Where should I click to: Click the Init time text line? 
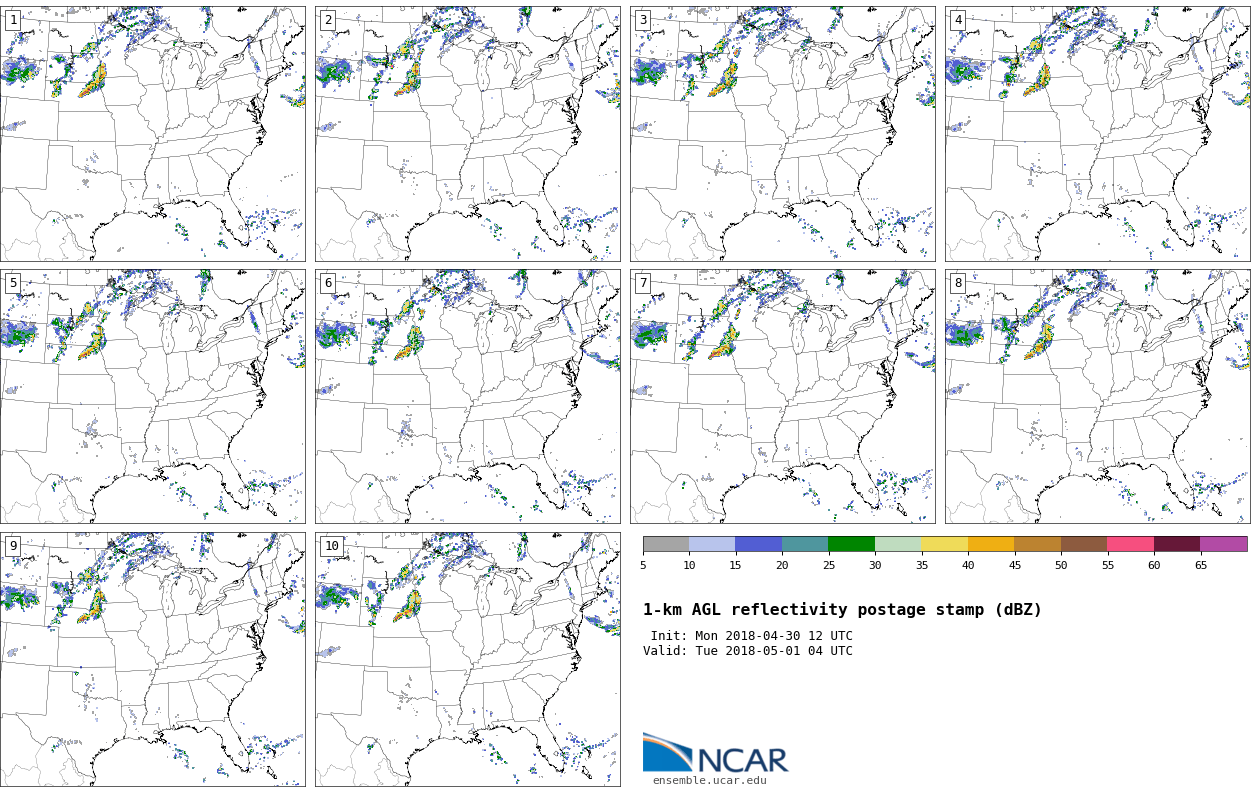click(751, 636)
